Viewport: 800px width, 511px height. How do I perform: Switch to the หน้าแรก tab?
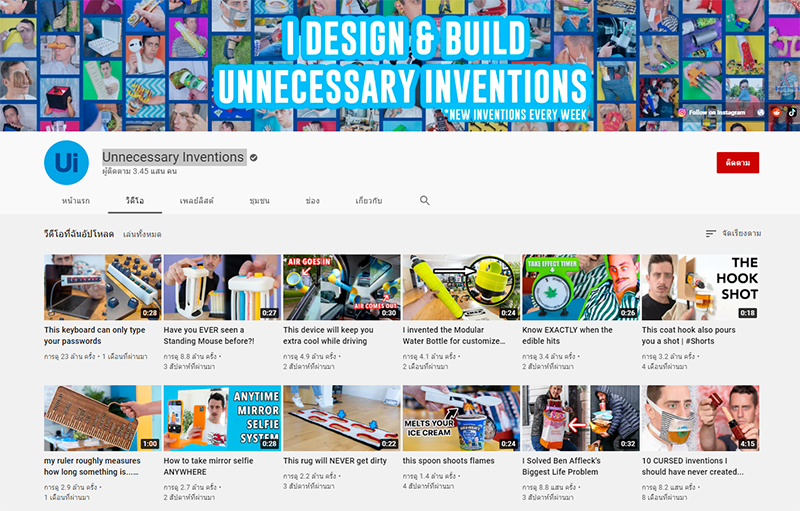pos(76,201)
